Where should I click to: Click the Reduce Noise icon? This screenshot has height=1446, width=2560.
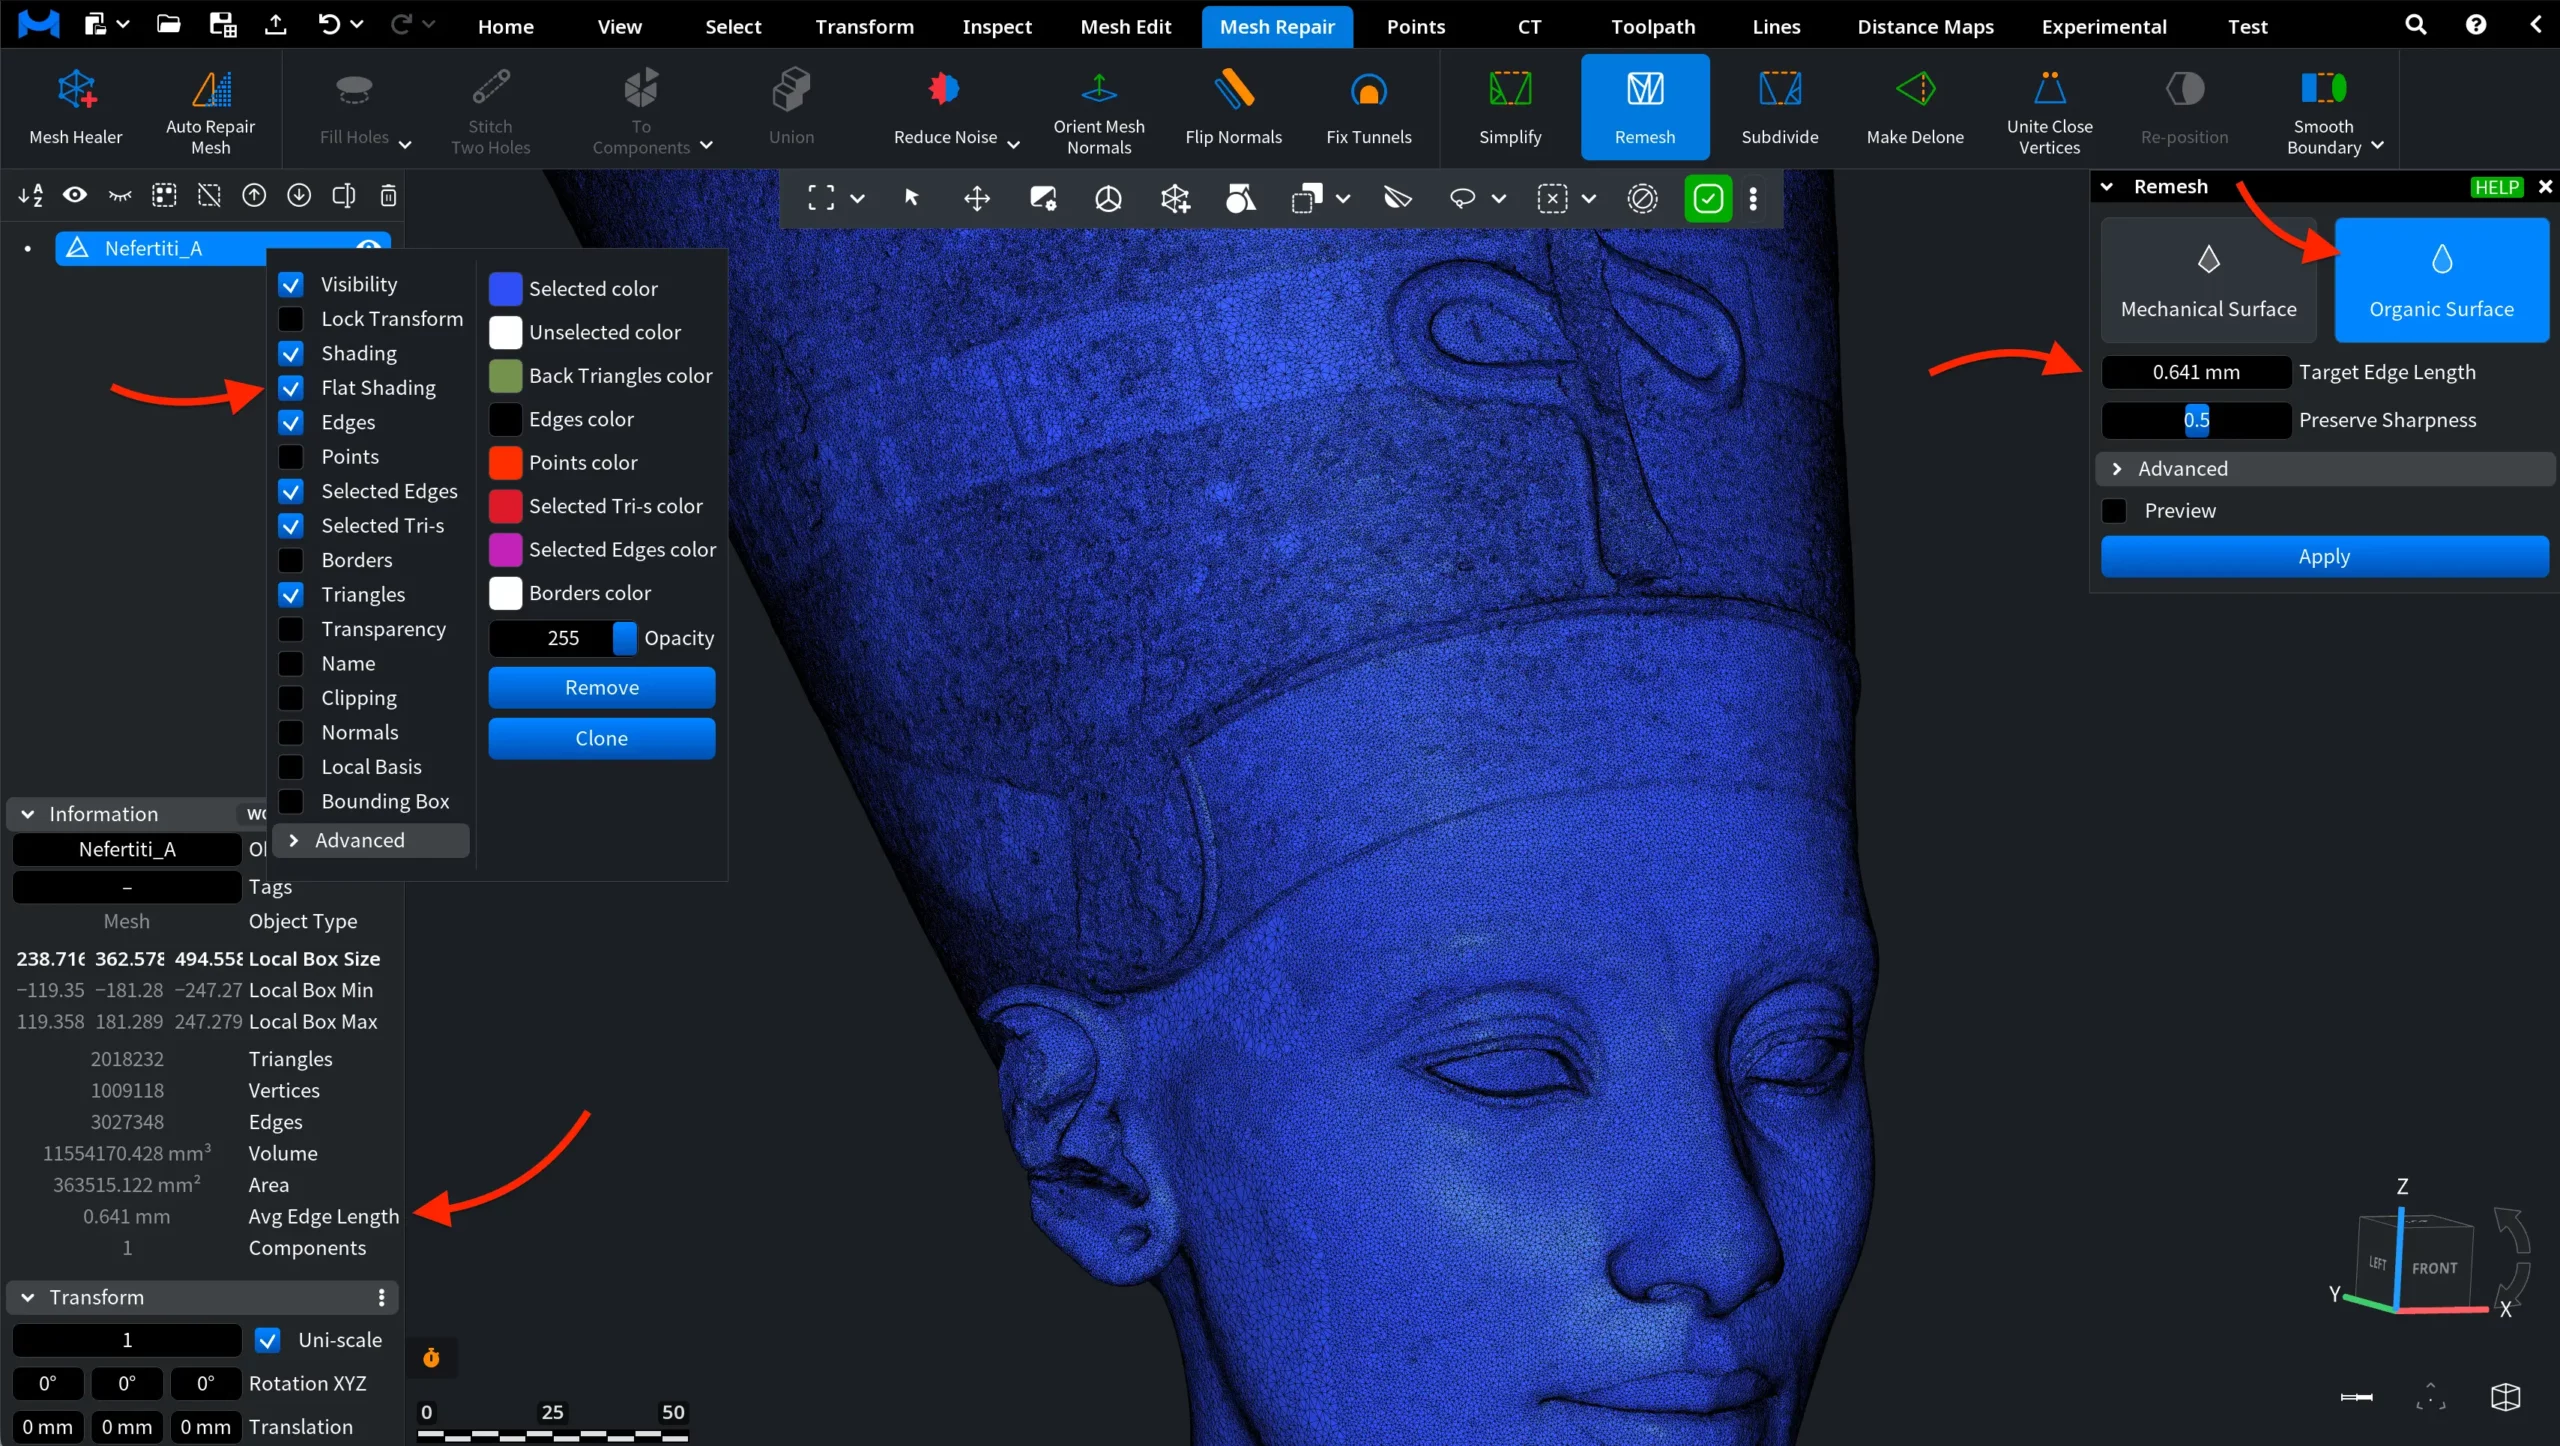(x=943, y=91)
